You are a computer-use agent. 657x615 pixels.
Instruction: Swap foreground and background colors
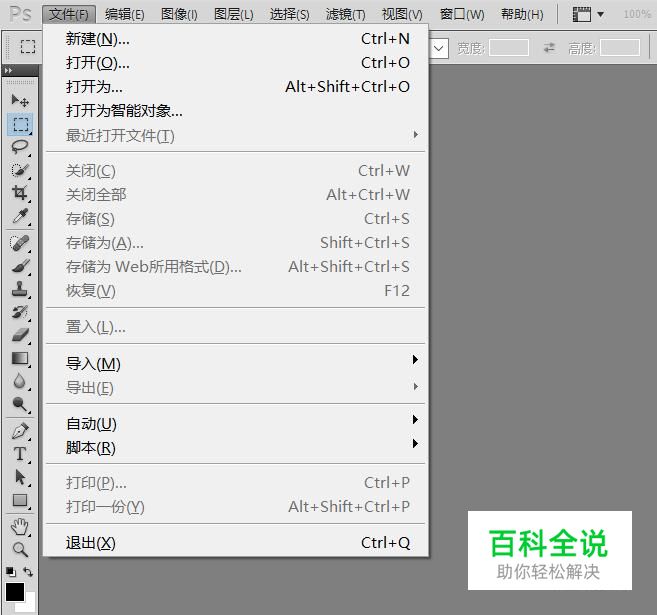tap(28, 572)
